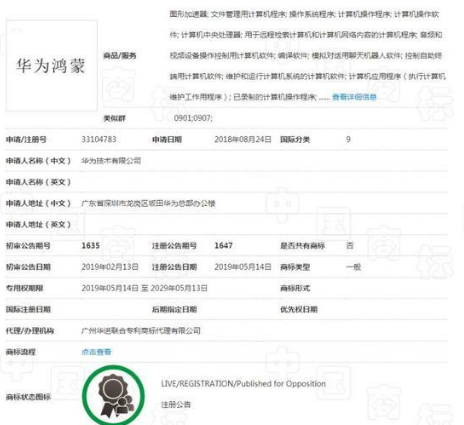Click the 是否共有商标 label
Viewport: 464px width, 425px height.
(x=302, y=246)
